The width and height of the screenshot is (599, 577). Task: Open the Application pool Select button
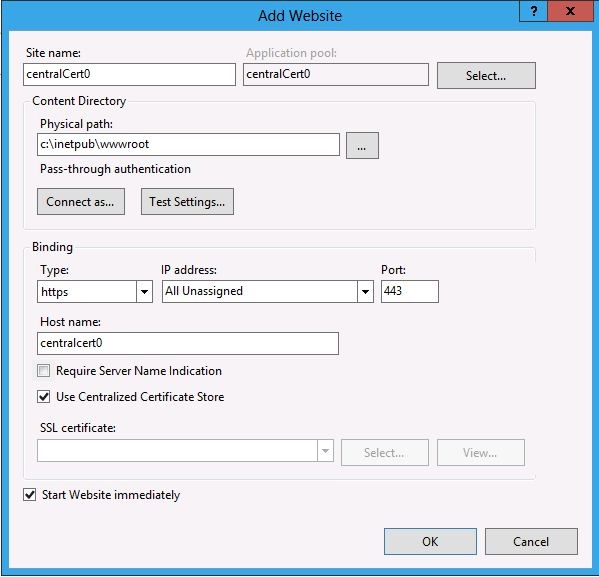tap(486, 76)
